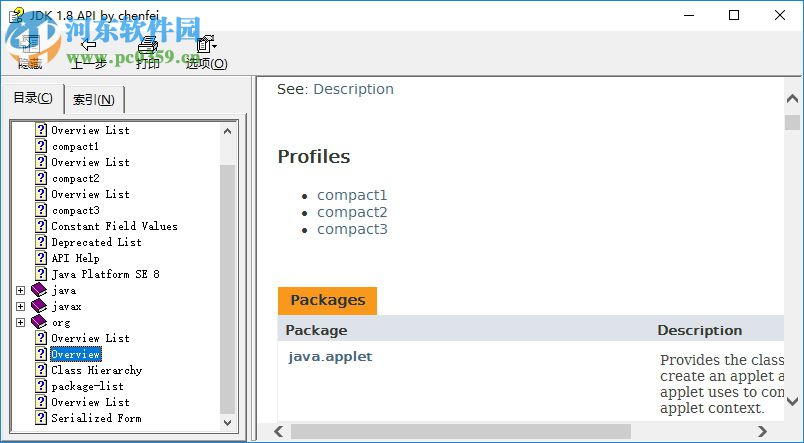Click the tree panel vertical scrollbar thumb
The image size is (804, 443).
228,289
